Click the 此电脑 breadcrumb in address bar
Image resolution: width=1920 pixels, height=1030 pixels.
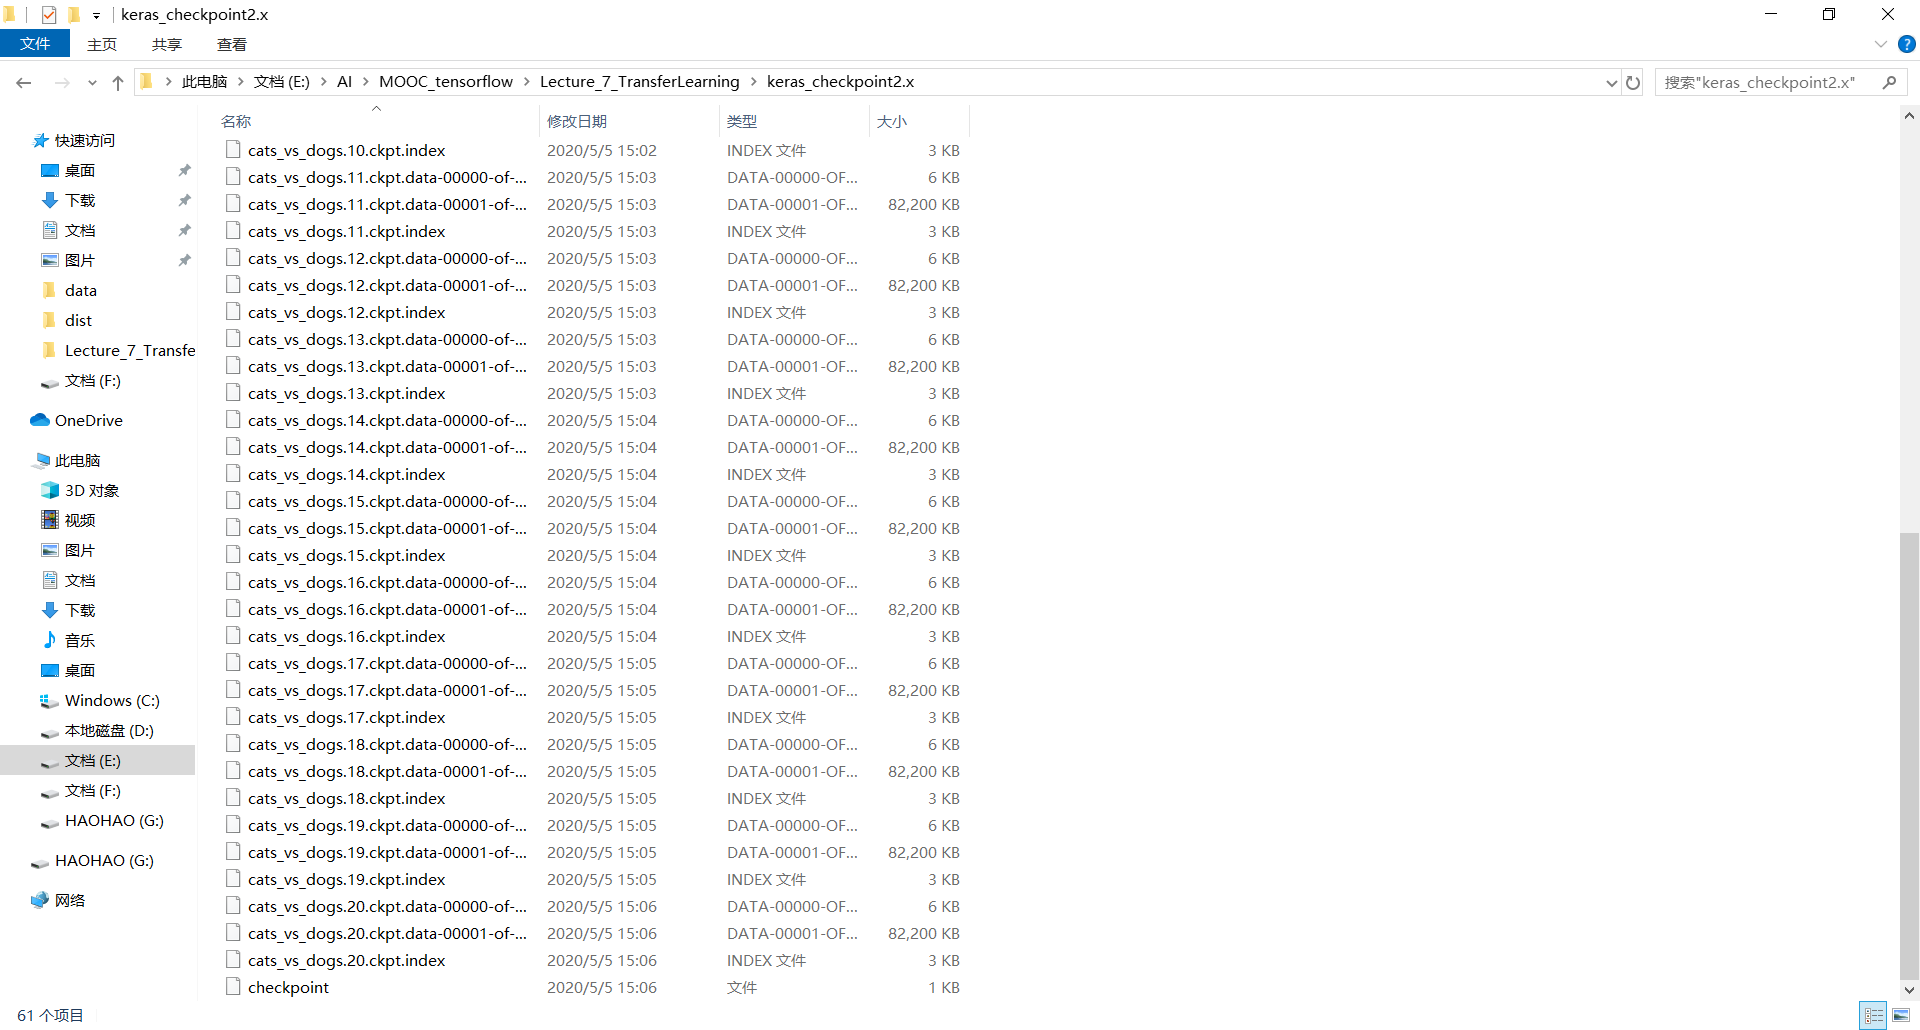pos(204,82)
